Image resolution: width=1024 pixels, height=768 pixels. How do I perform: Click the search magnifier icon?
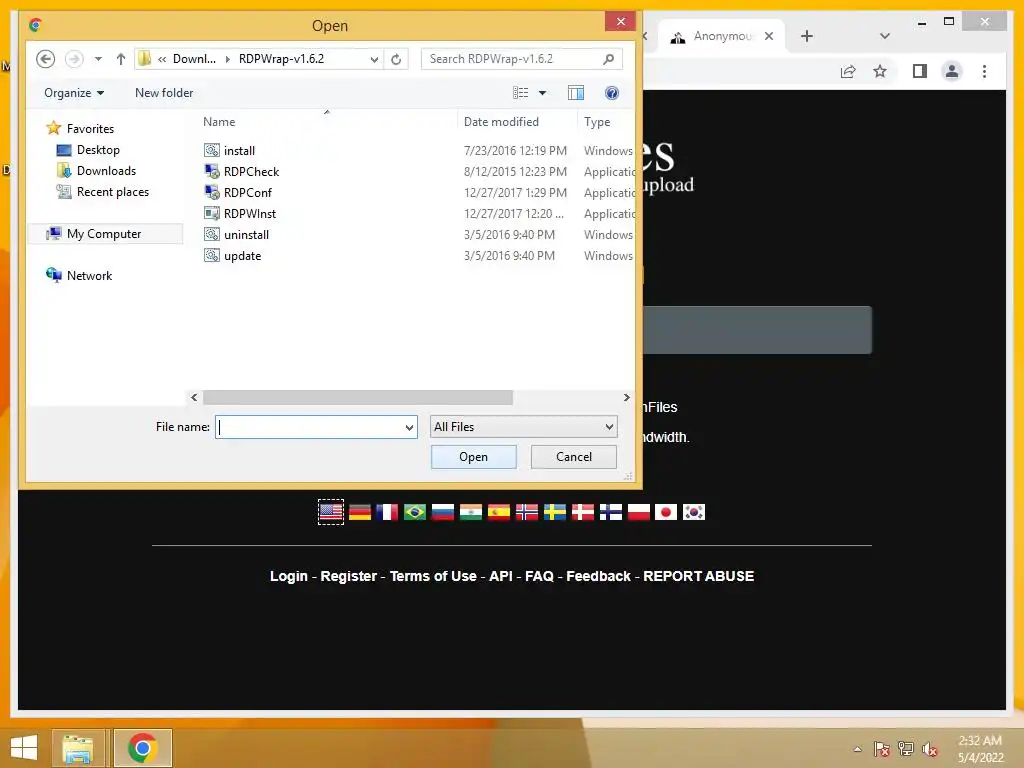coord(609,59)
